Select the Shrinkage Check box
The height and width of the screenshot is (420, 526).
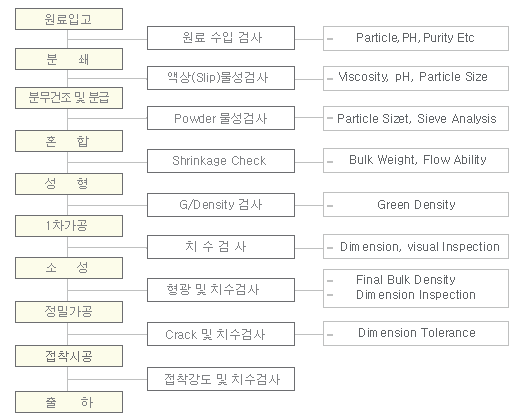(221, 161)
